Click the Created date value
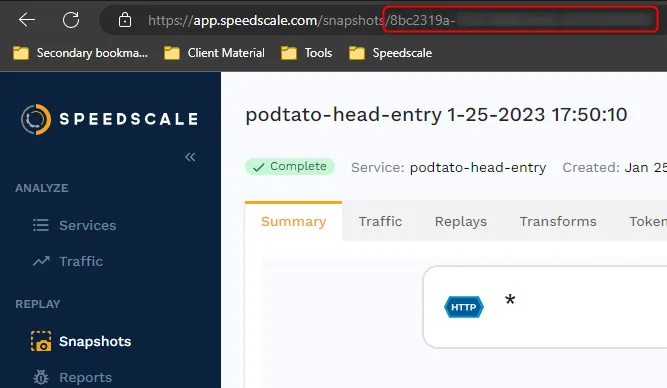The image size is (667, 388). pyautogui.click(x=645, y=168)
